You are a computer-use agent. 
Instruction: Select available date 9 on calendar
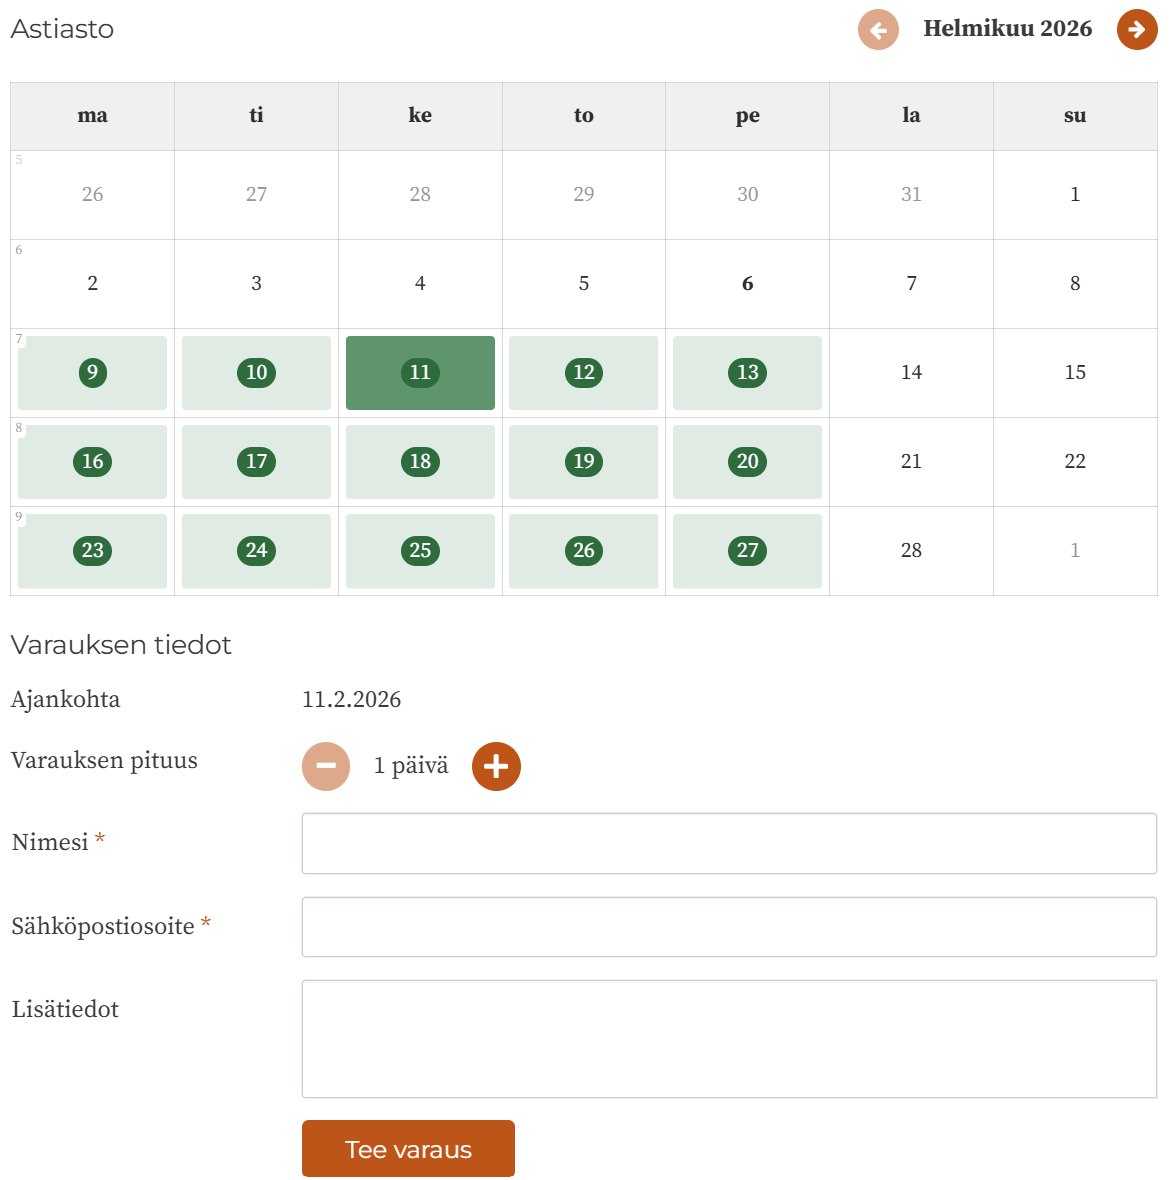point(92,373)
